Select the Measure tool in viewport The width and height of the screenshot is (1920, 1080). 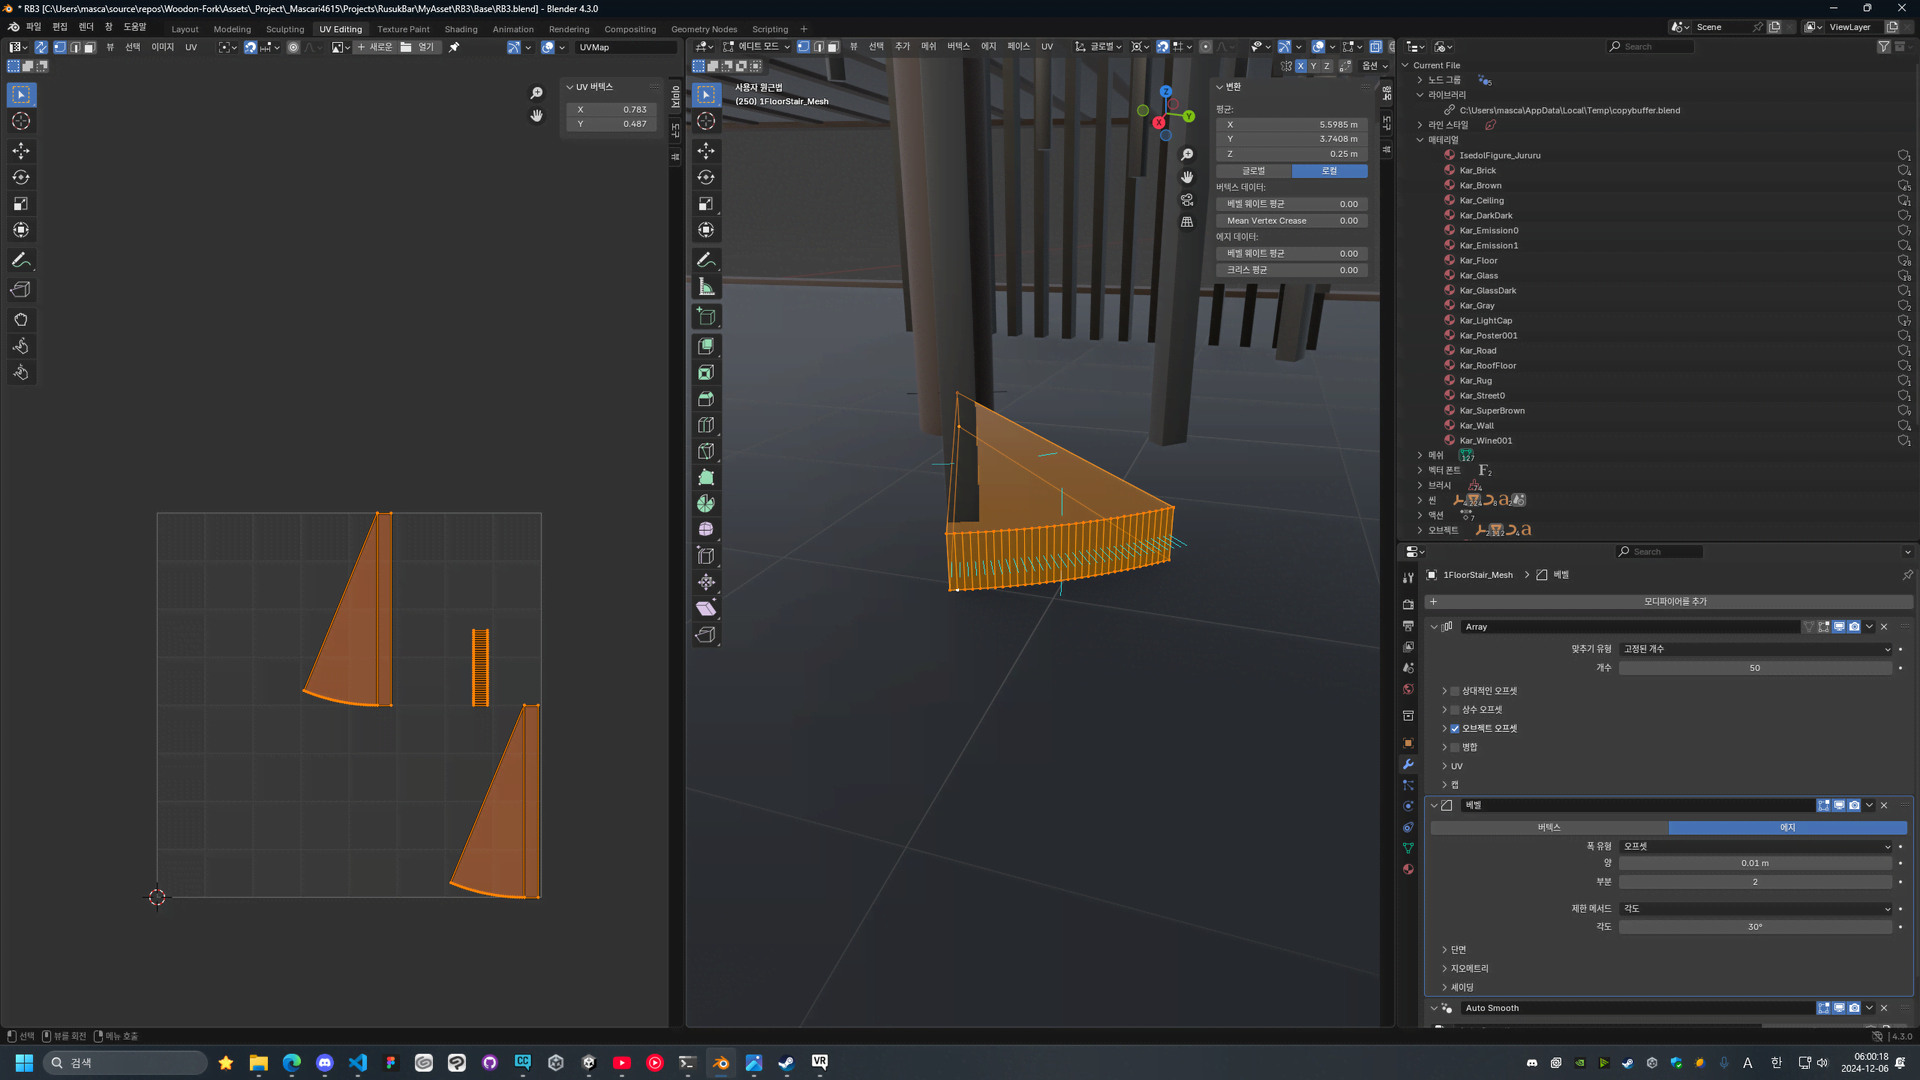pyautogui.click(x=706, y=288)
